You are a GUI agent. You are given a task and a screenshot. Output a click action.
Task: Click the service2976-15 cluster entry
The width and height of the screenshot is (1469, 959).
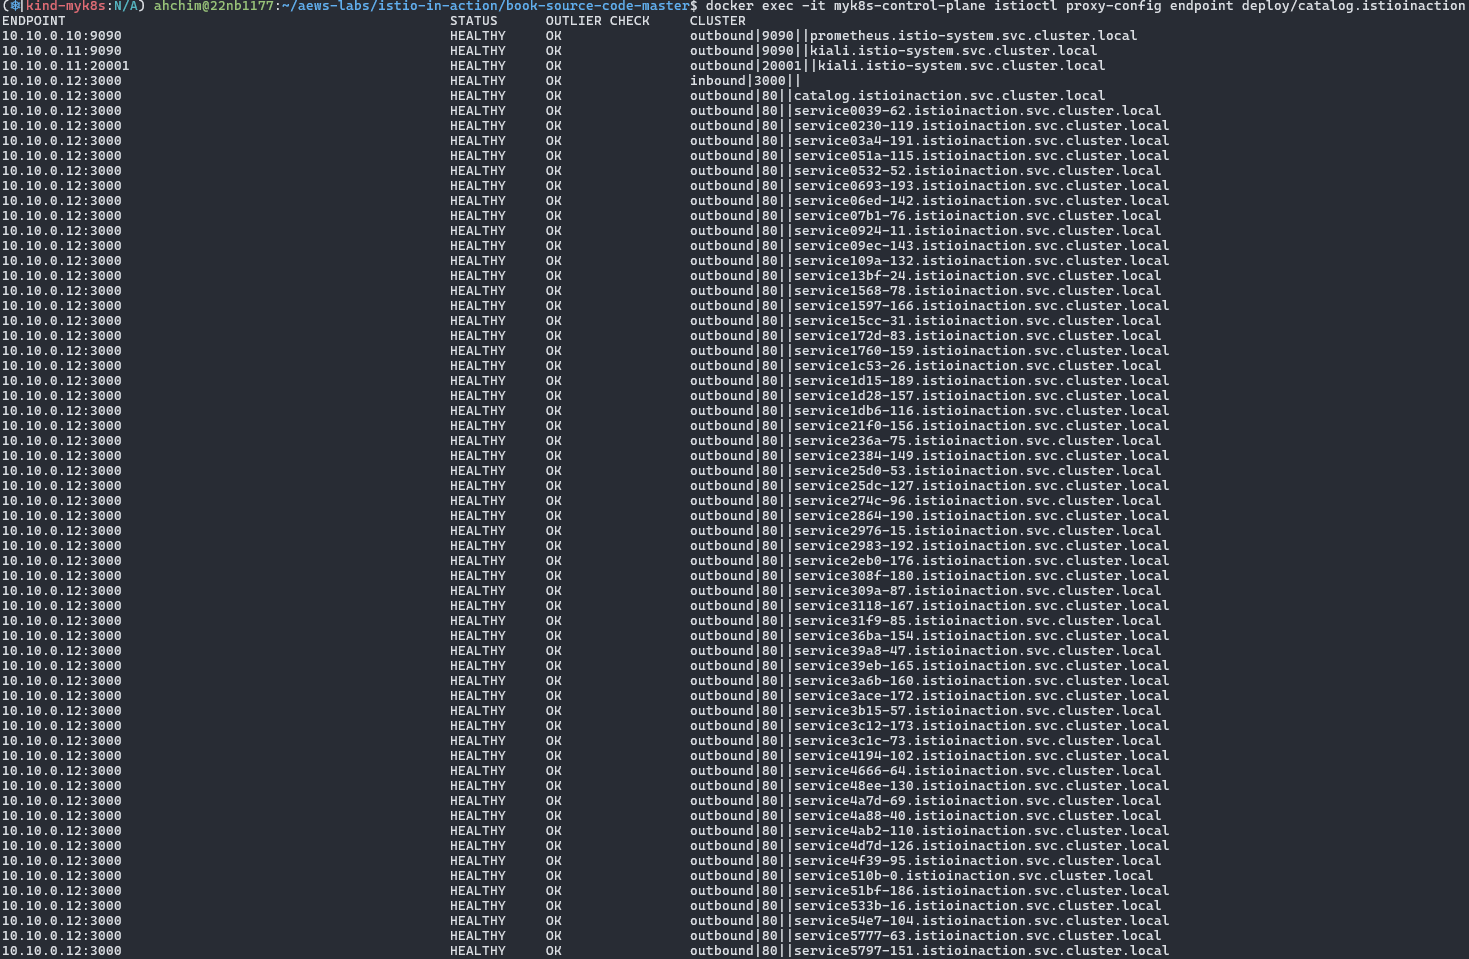click(x=925, y=531)
